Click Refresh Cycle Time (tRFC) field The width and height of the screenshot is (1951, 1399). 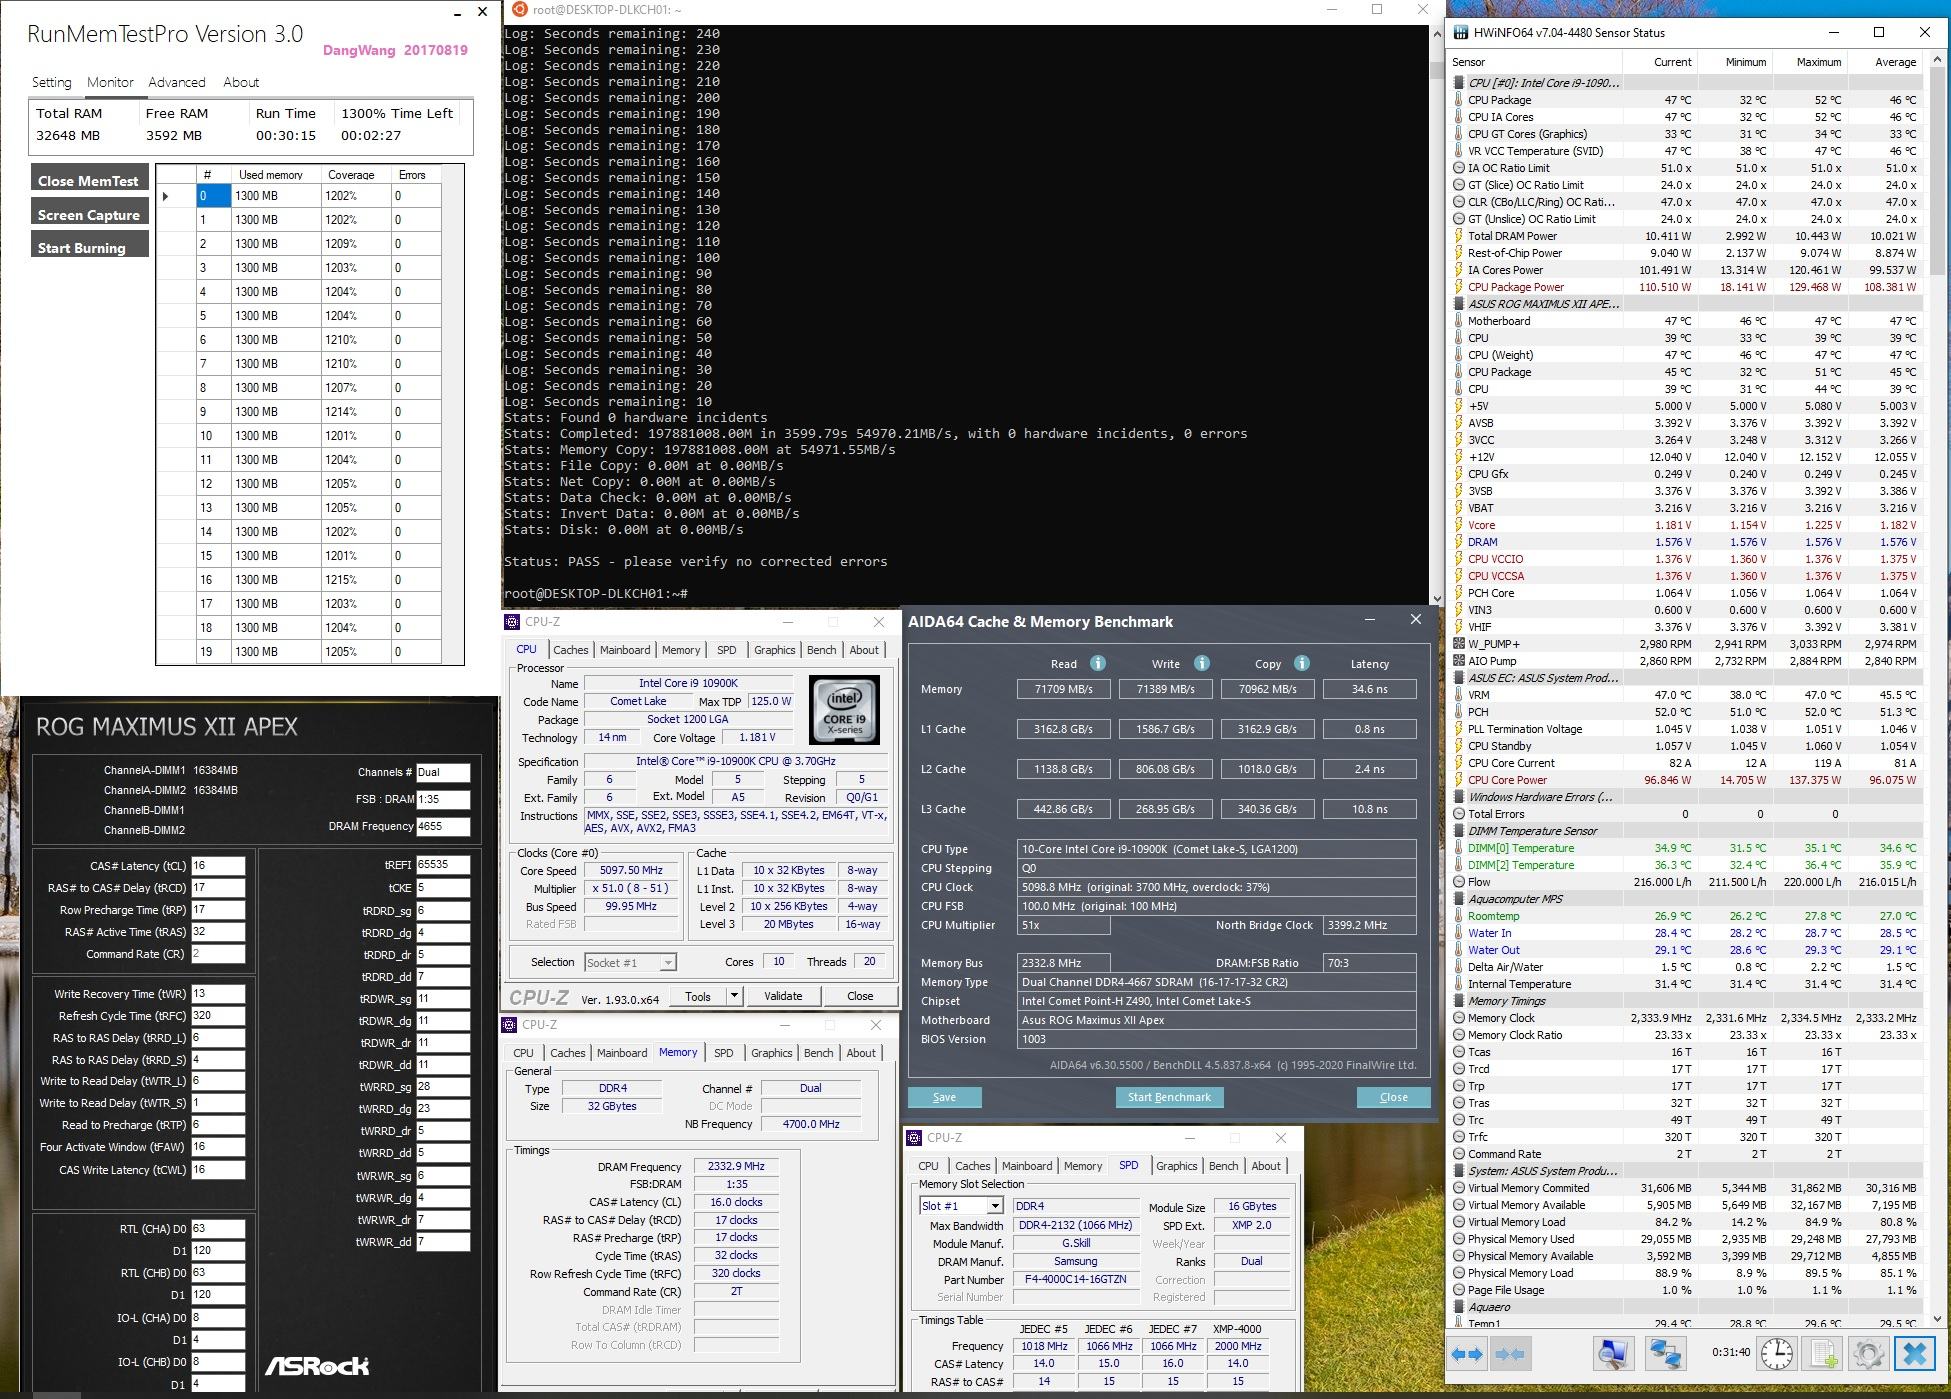(217, 1016)
